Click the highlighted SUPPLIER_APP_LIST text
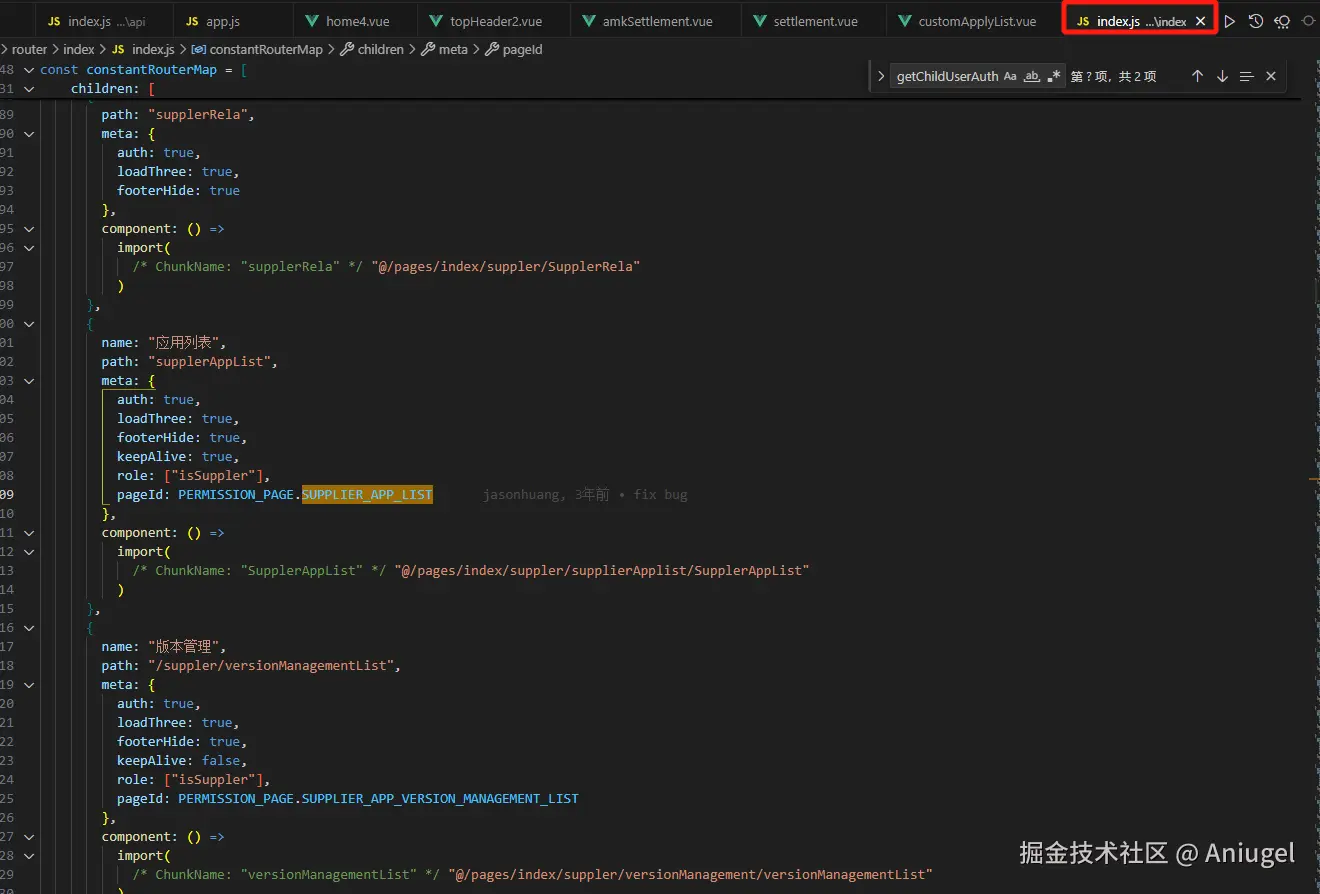 click(x=367, y=494)
